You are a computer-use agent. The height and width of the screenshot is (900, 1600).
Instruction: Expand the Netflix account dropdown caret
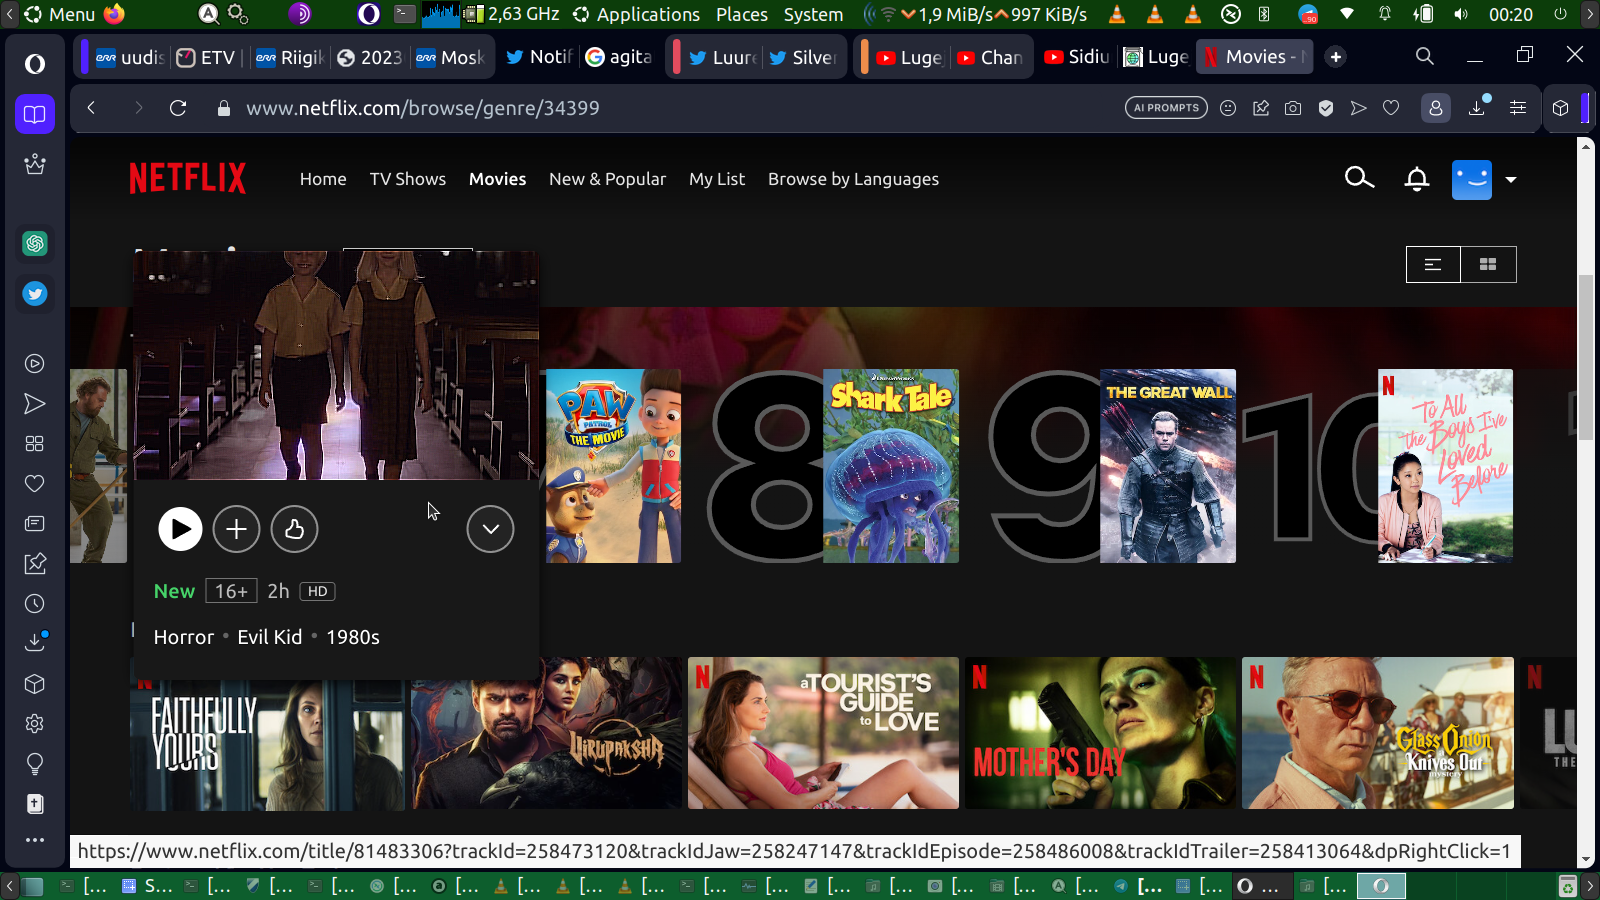click(x=1511, y=180)
